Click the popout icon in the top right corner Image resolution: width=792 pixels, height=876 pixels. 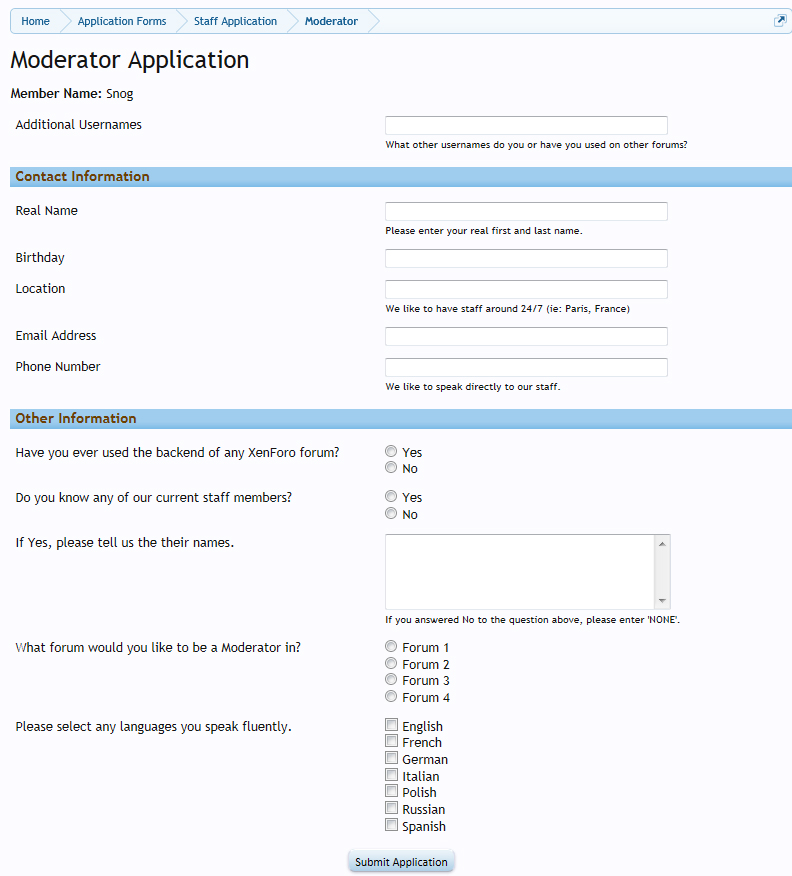pos(779,20)
